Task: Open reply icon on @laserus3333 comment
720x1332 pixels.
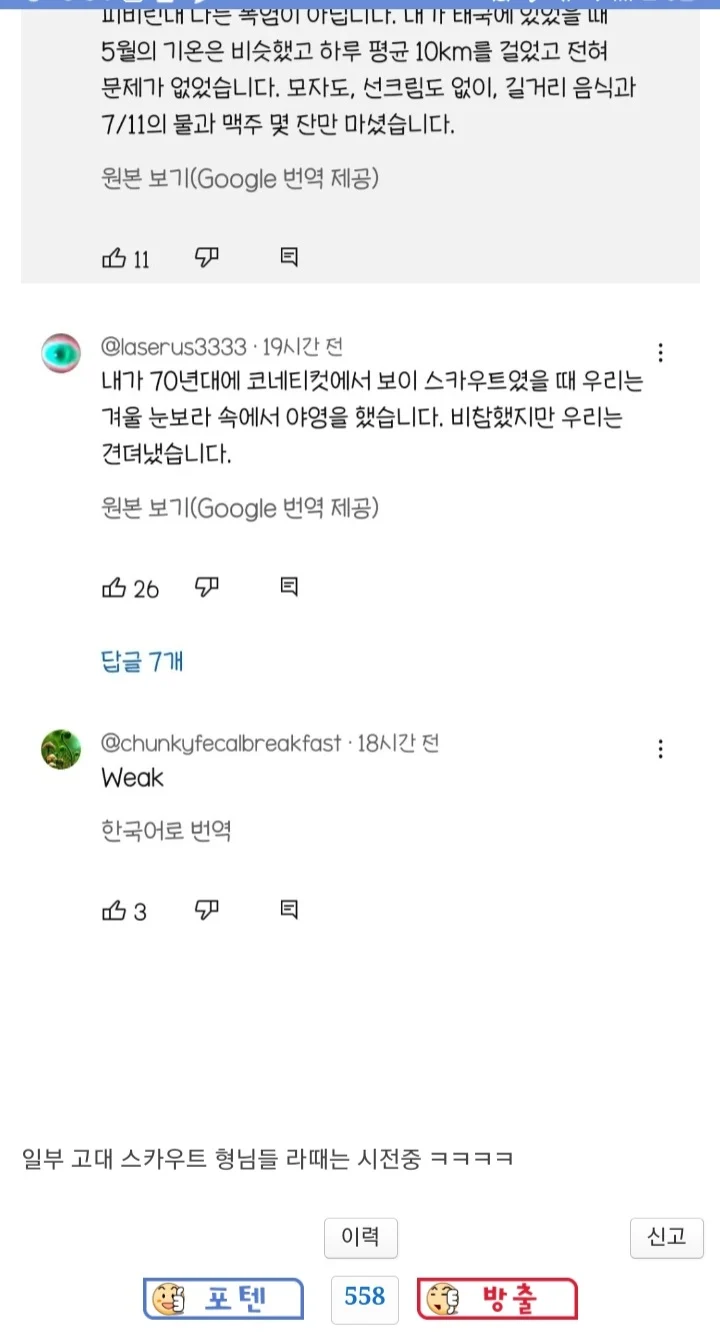Action: click(288, 587)
